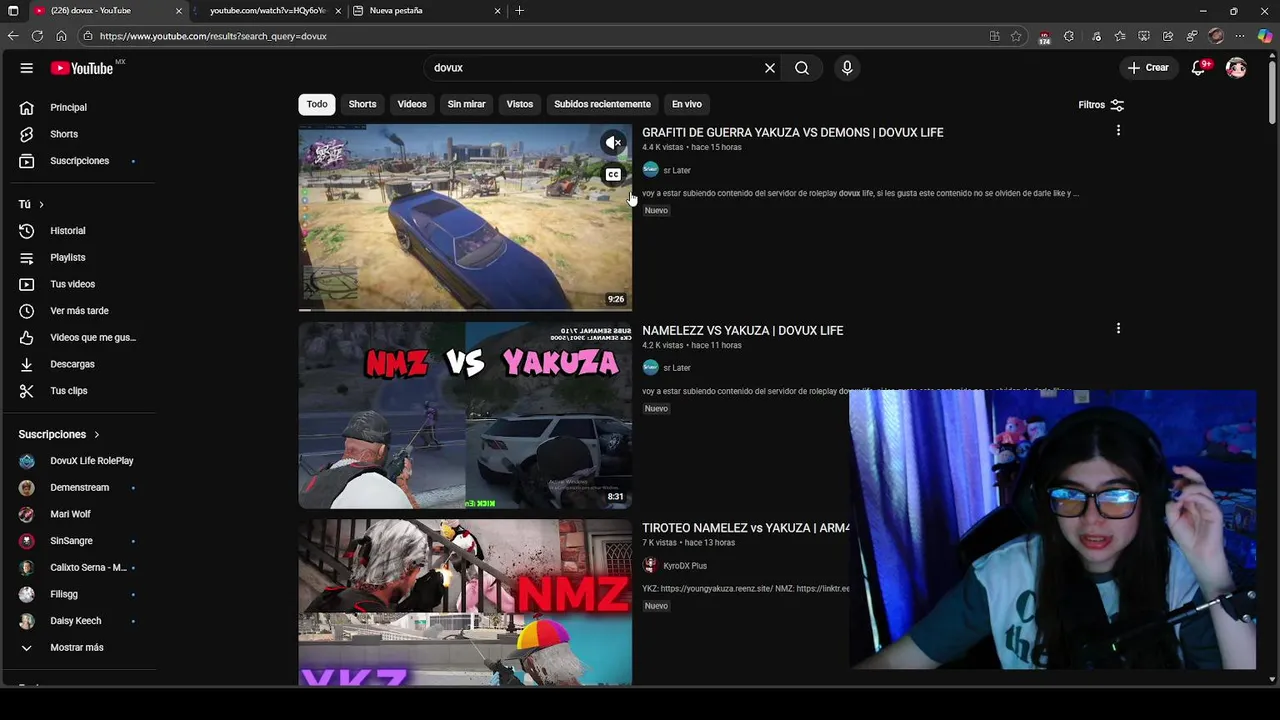The image size is (1280, 720).
Task: Select the Todo filter chip
Action: 317,104
